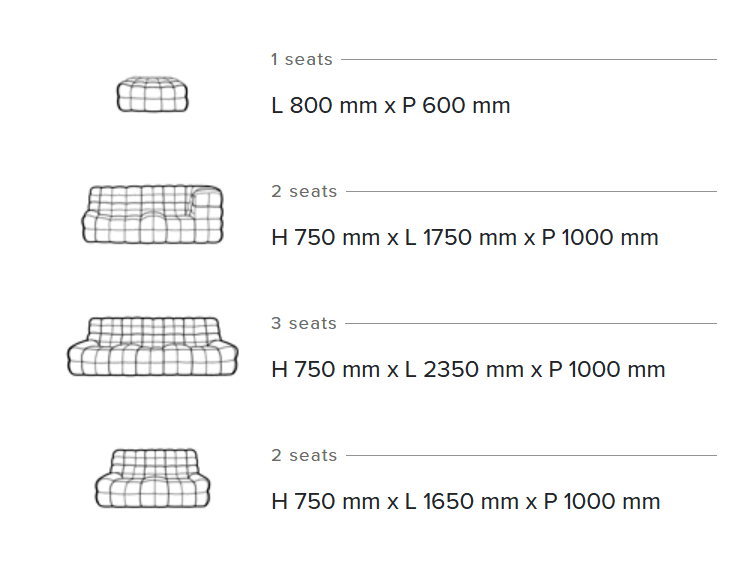
Task: Click "2 seats" label above L 1650 mm
Action: pos(304,456)
